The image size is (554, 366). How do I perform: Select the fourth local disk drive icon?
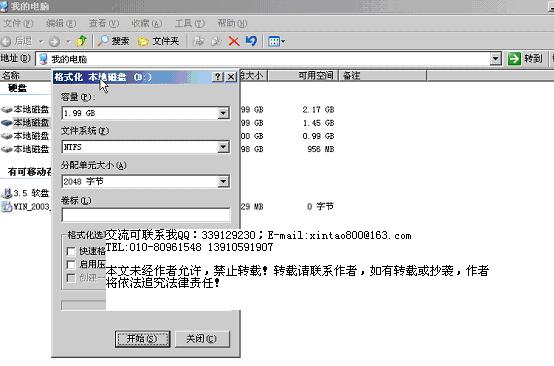pyautogui.click(x=6, y=149)
